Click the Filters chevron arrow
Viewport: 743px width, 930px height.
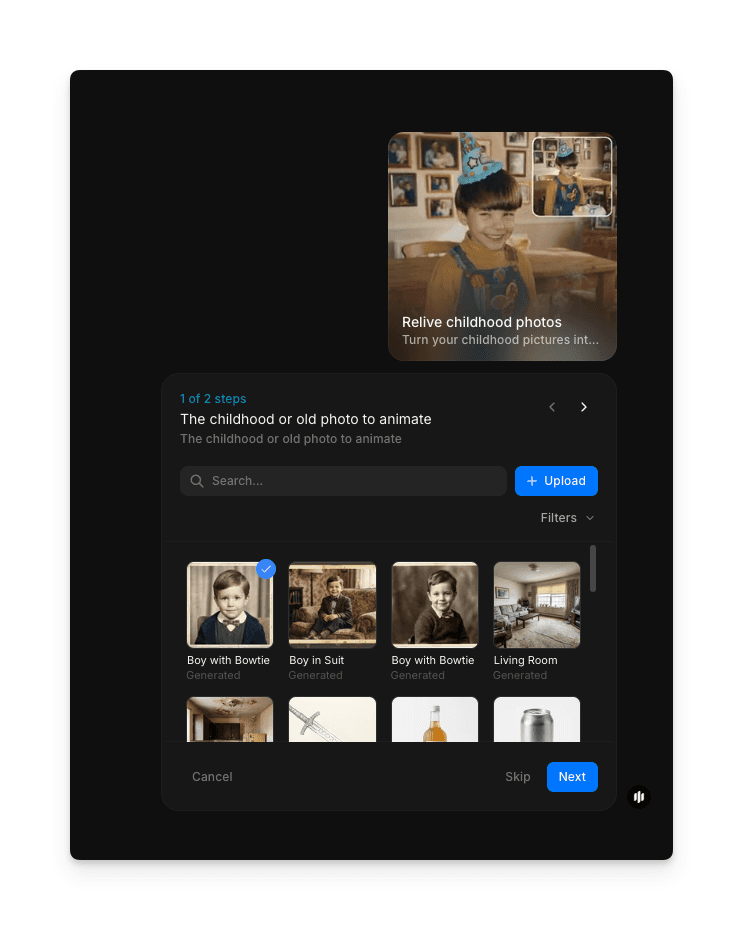[590, 518]
